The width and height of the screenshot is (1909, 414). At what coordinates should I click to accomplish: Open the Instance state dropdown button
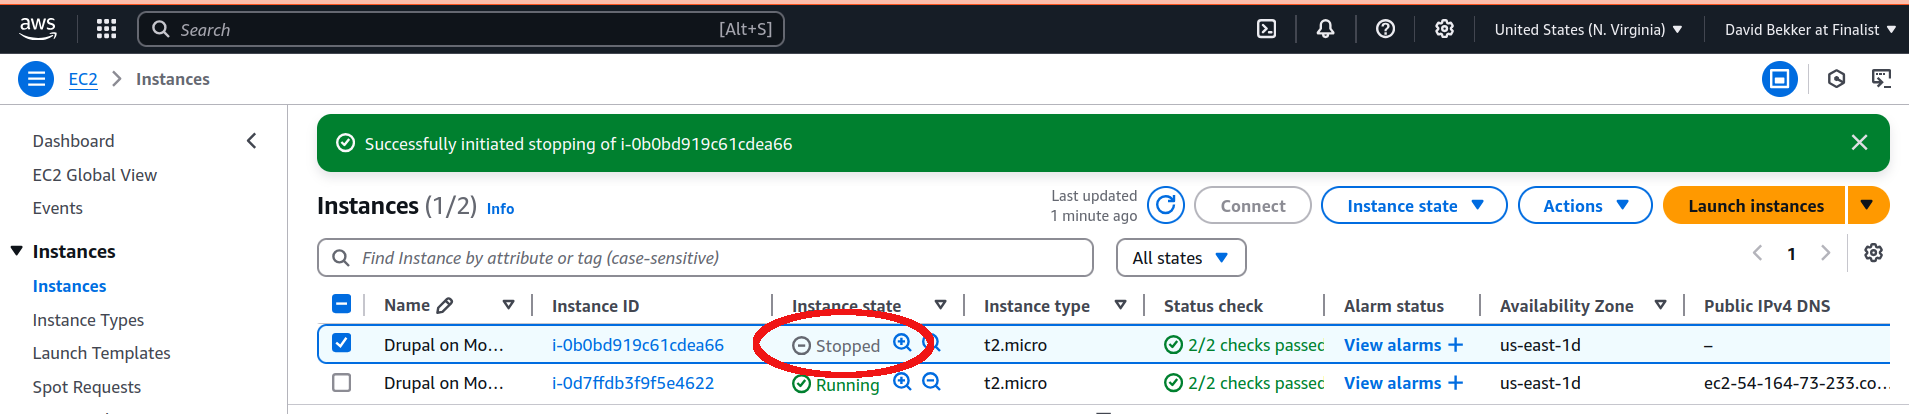click(x=1414, y=205)
